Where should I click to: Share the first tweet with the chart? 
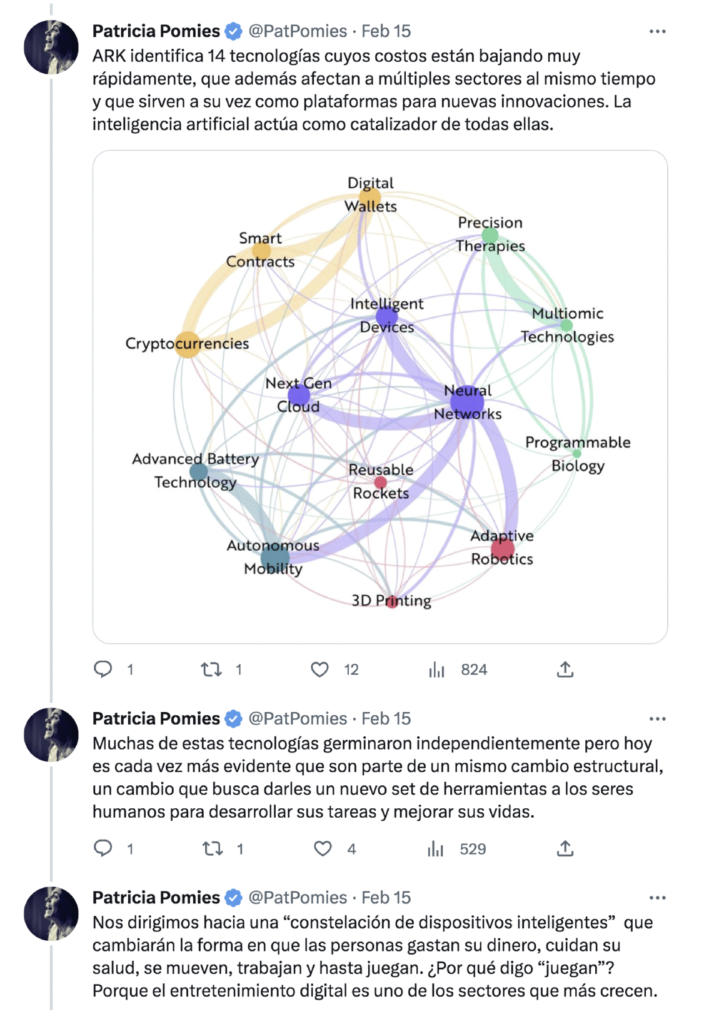coord(564,669)
